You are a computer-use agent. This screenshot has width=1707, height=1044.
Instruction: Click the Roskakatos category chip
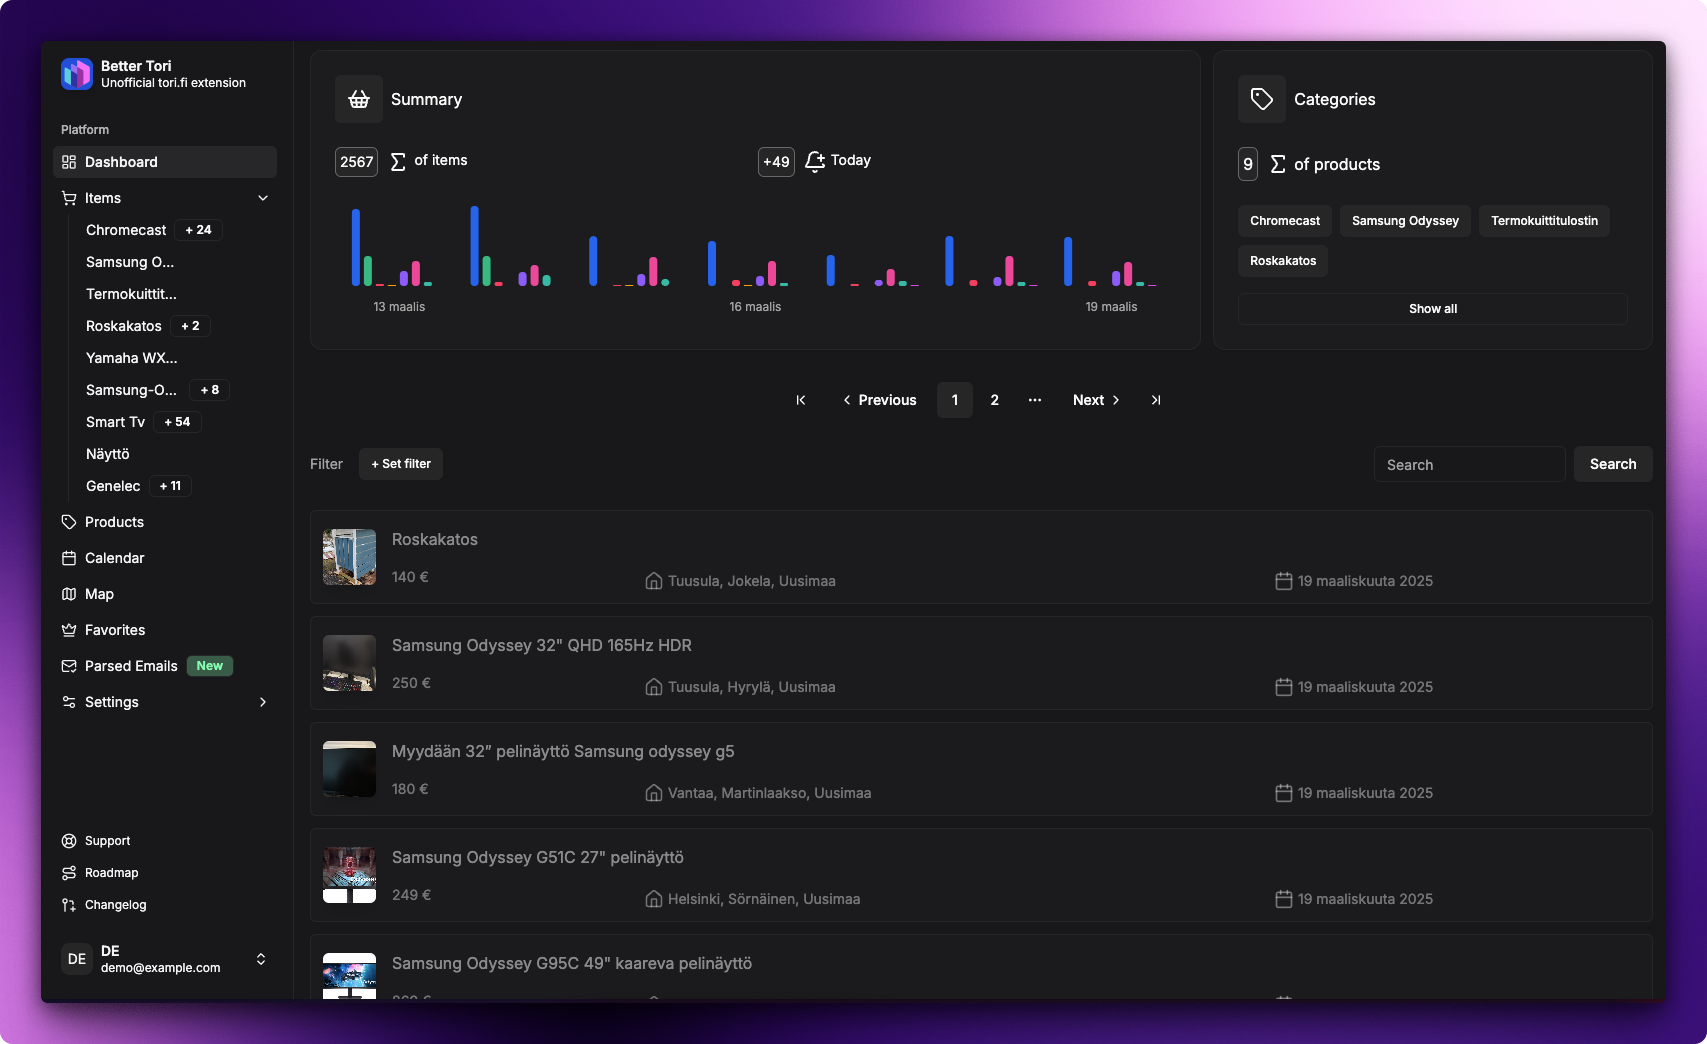pos(1283,261)
